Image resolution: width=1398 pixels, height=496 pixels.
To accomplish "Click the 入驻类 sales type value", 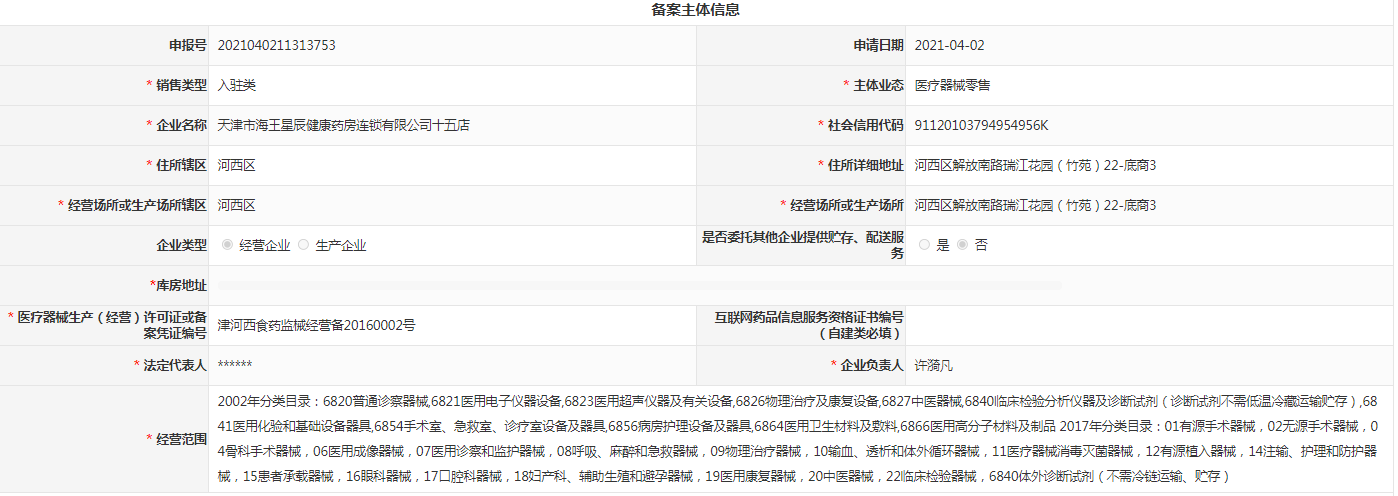I will (x=237, y=86).
